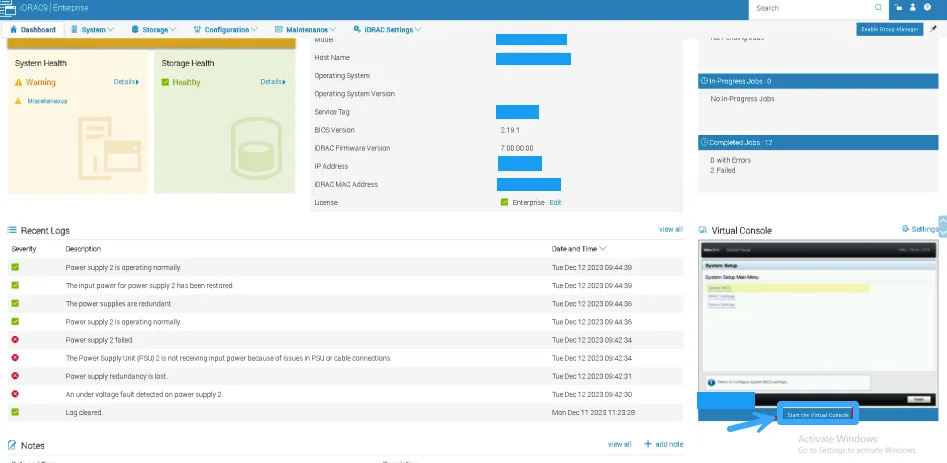The width and height of the screenshot is (947, 463).
Task: Click the help question mark icon
Action: click(x=927, y=8)
